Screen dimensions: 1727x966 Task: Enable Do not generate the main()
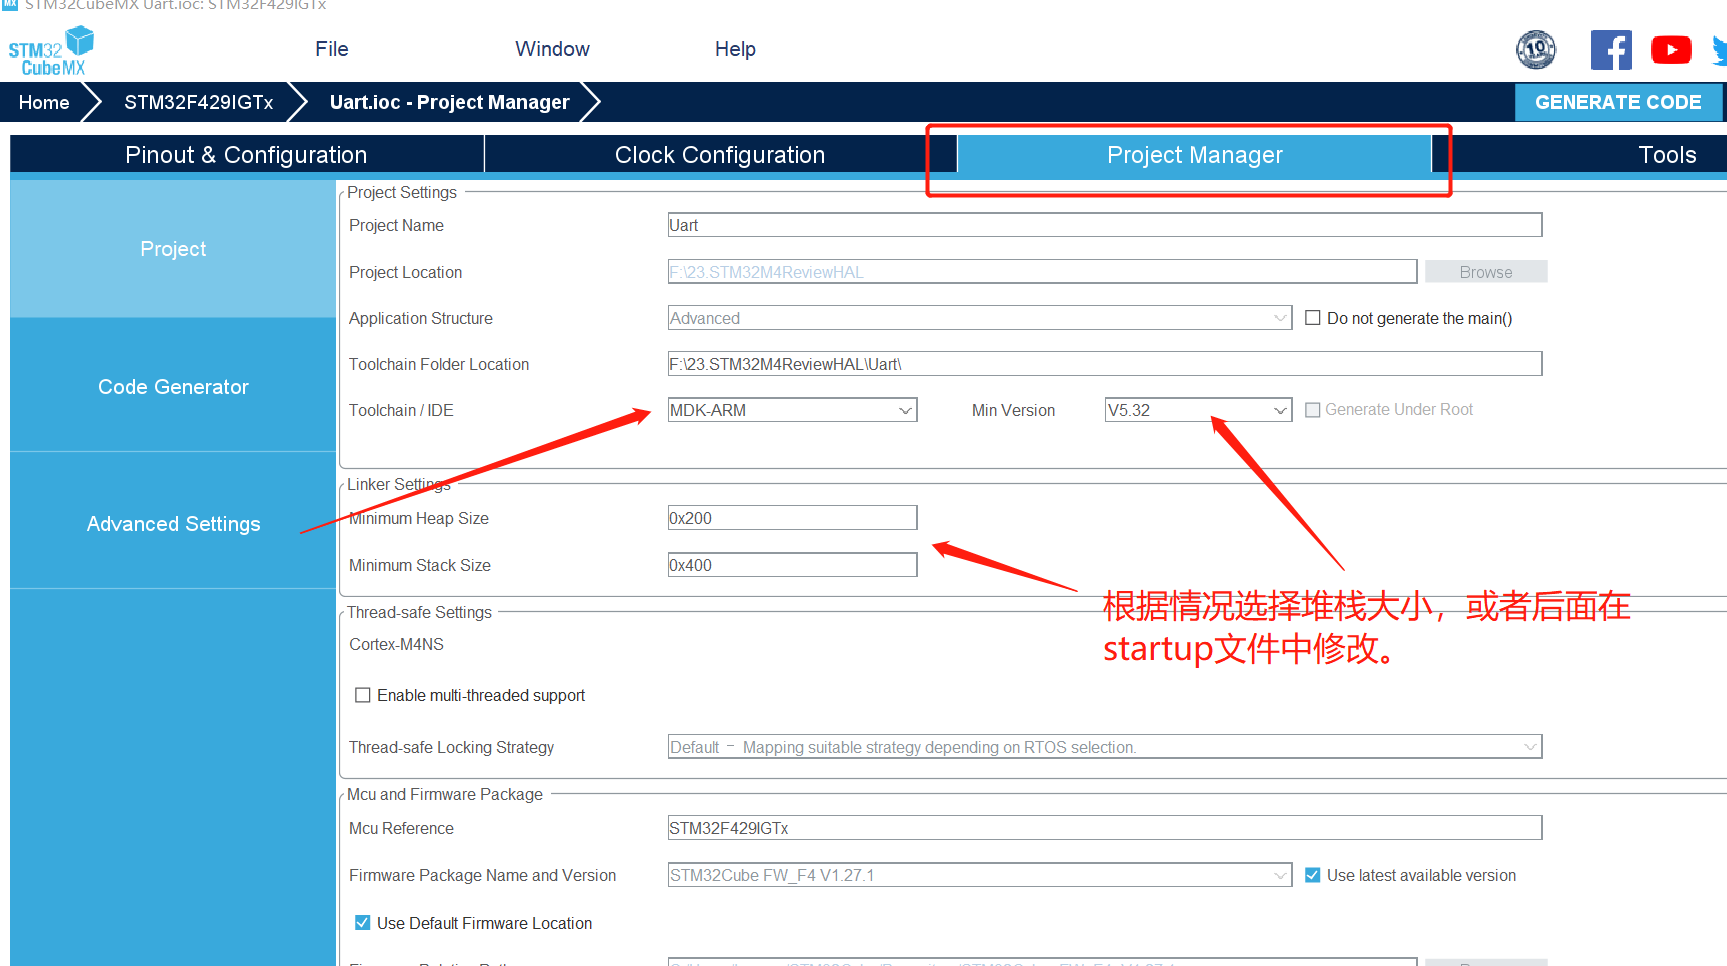pos(1313,318)
